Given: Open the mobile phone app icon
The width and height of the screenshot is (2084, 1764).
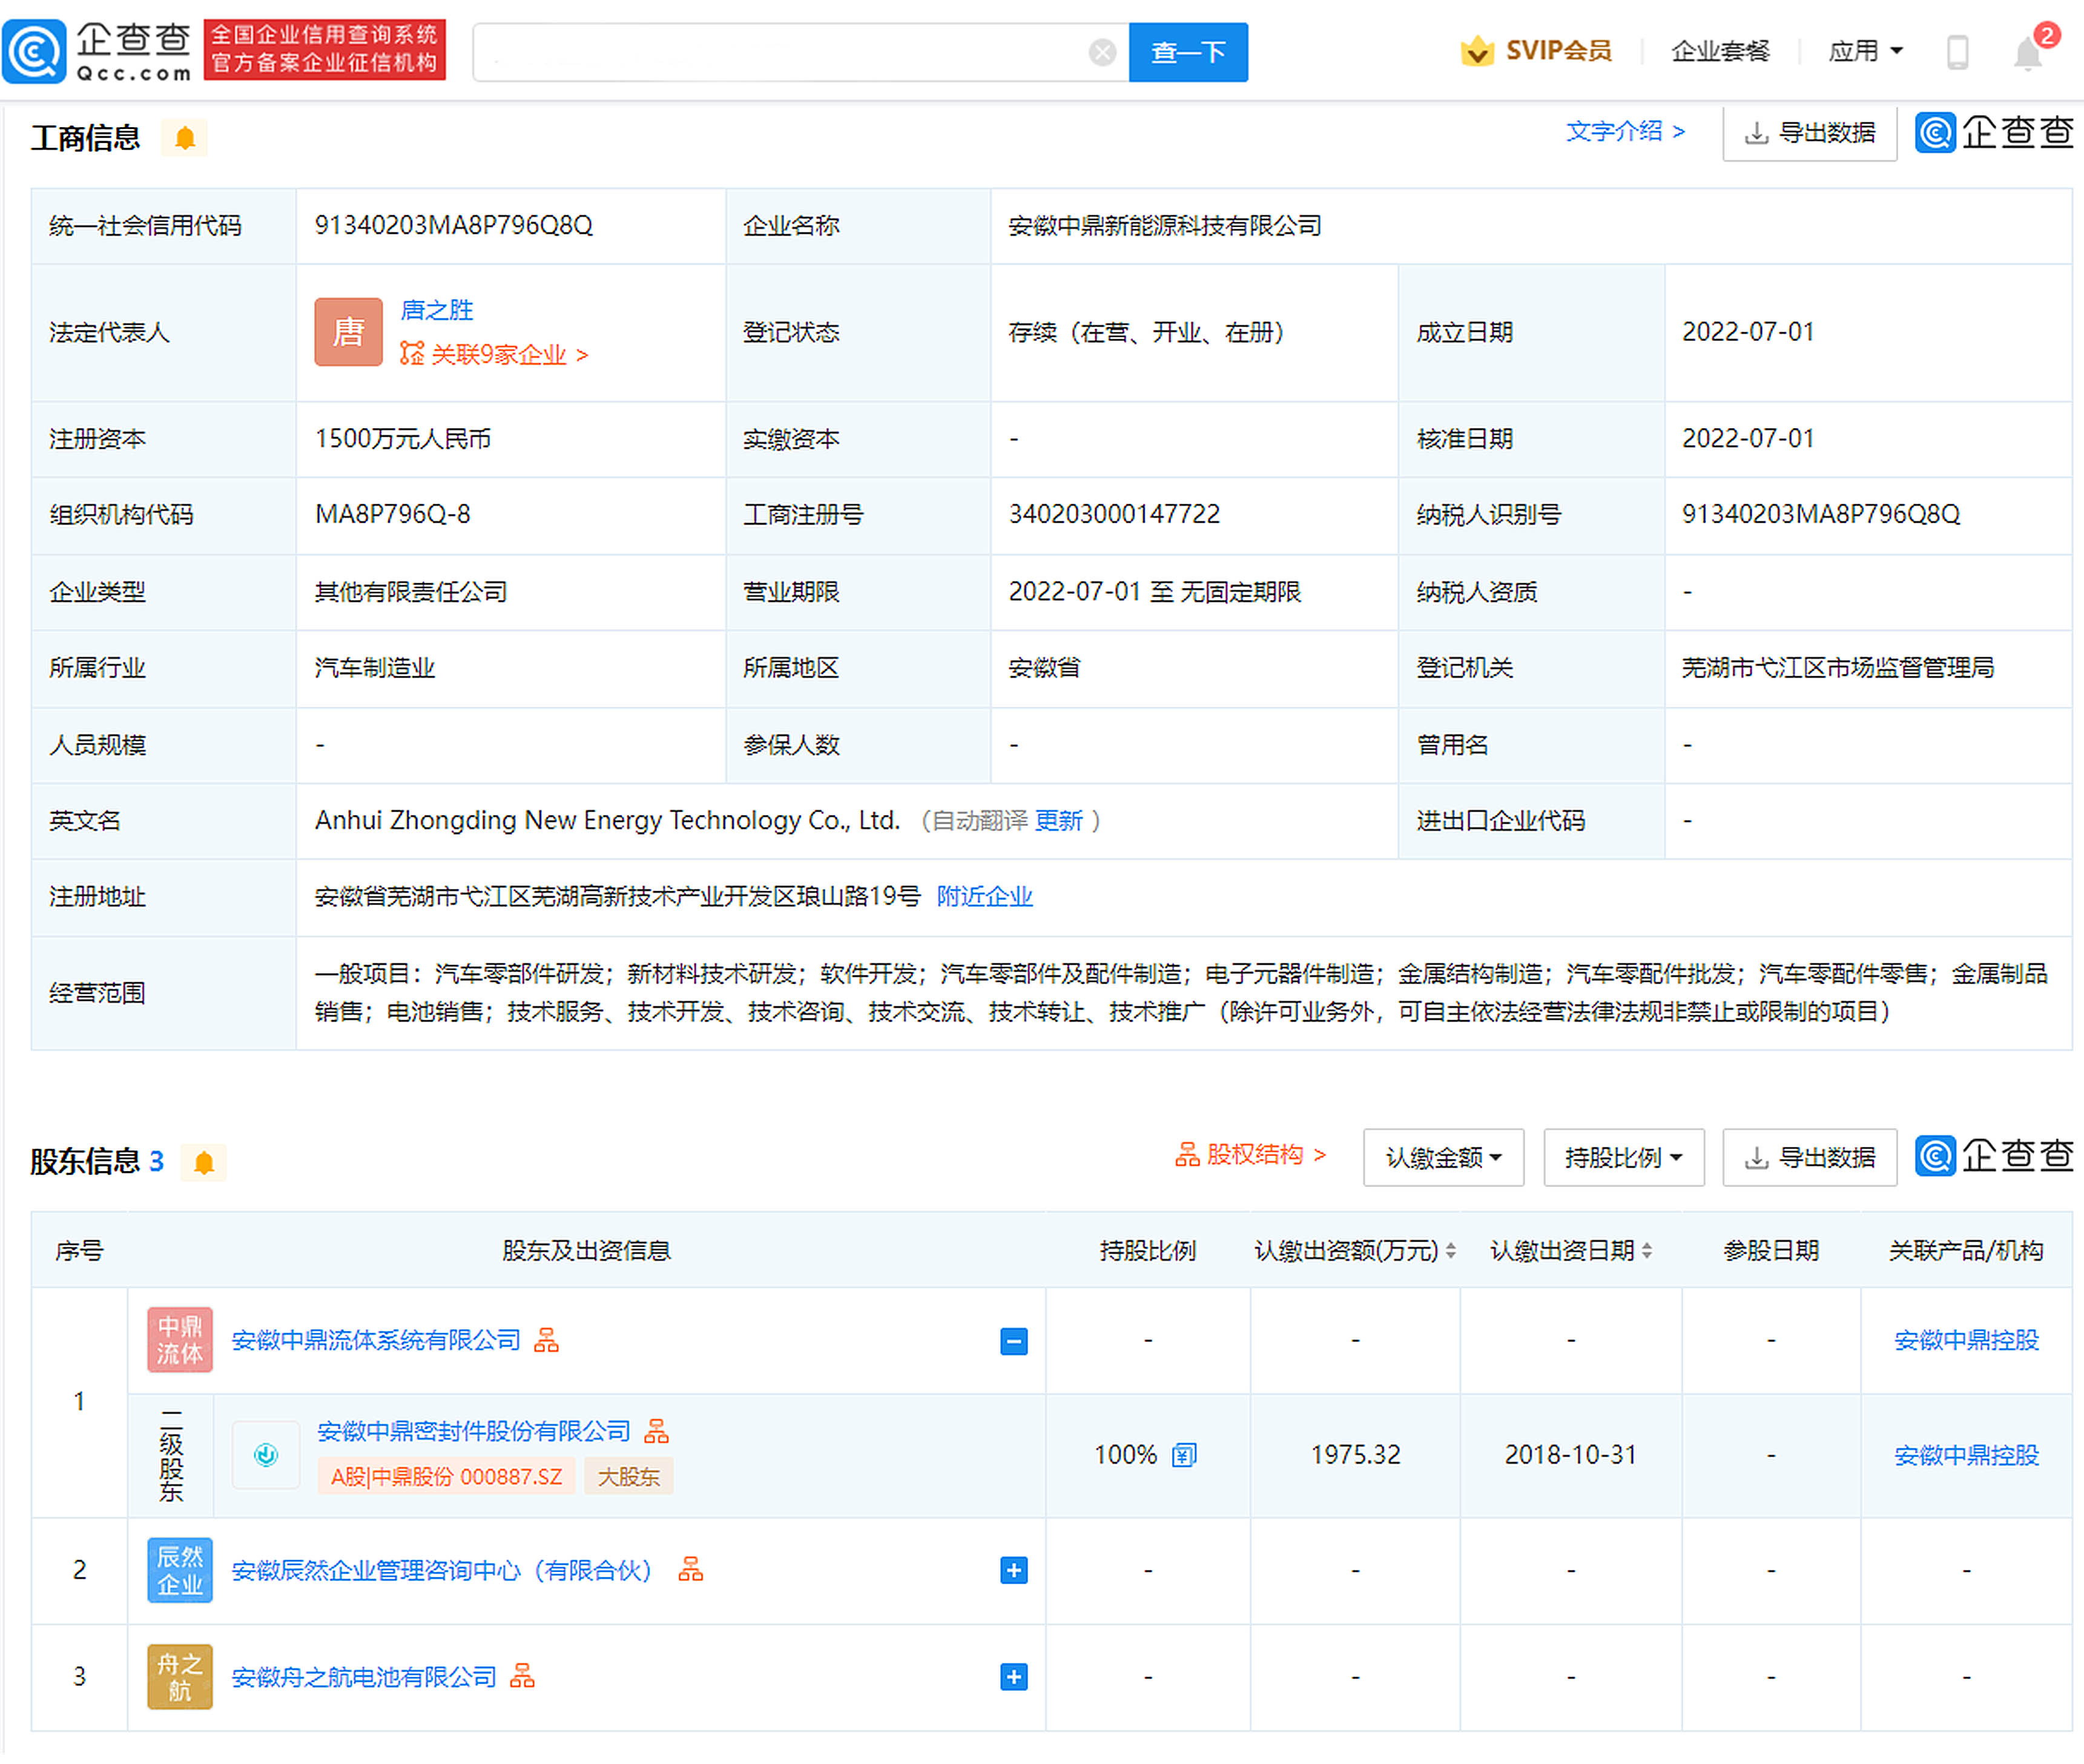Looking at the screenshot, I should click(x=1957, y=52).
